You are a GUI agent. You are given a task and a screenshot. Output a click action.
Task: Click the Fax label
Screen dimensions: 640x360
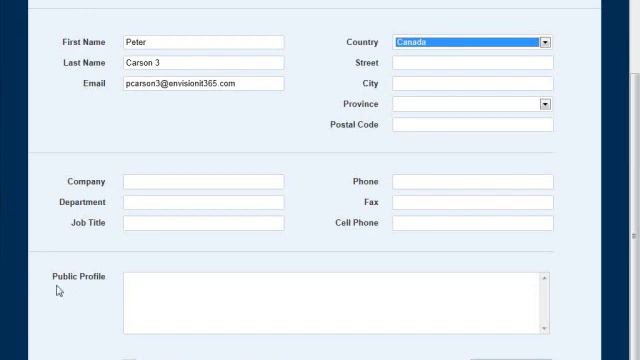point(371,202)
